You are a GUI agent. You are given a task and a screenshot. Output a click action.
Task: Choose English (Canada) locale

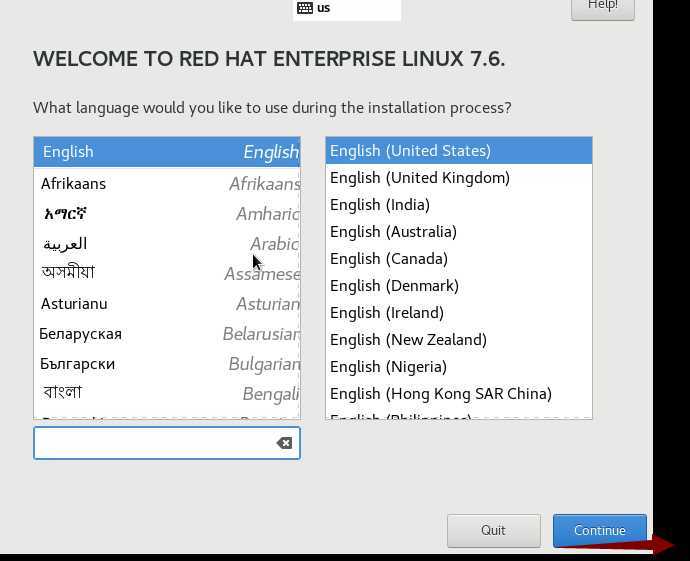(459, 259)
